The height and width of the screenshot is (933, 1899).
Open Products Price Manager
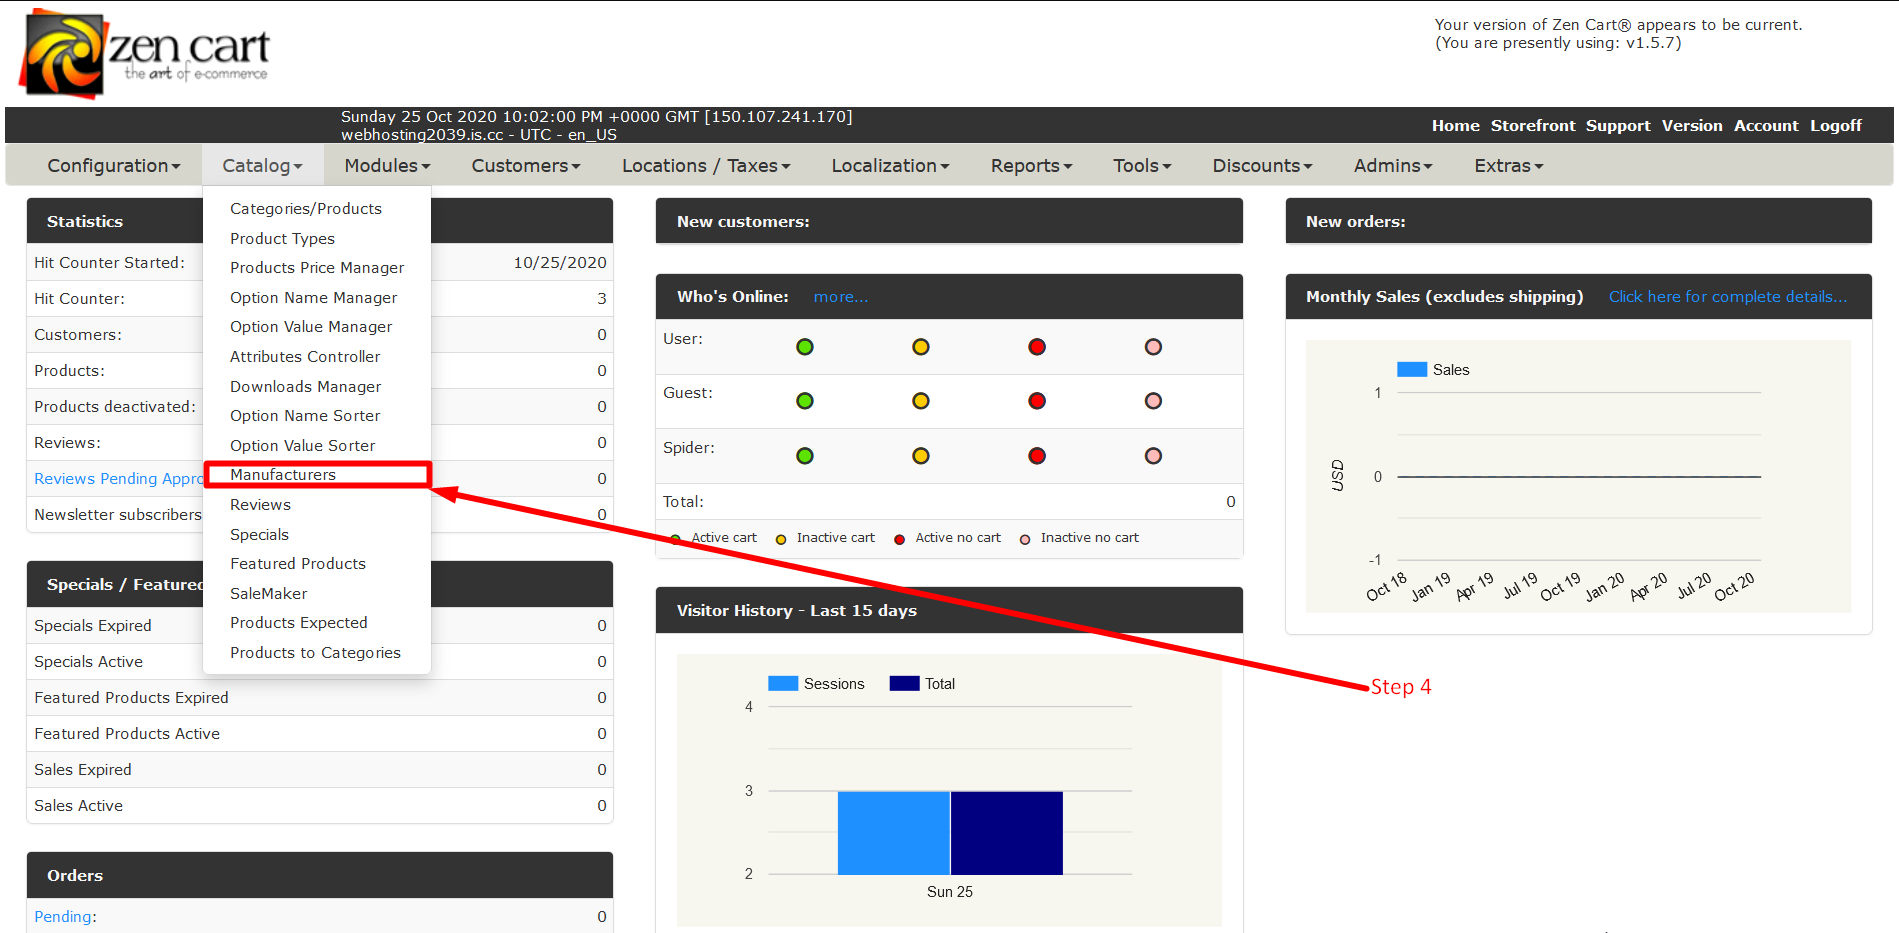[x=317, y=268]
